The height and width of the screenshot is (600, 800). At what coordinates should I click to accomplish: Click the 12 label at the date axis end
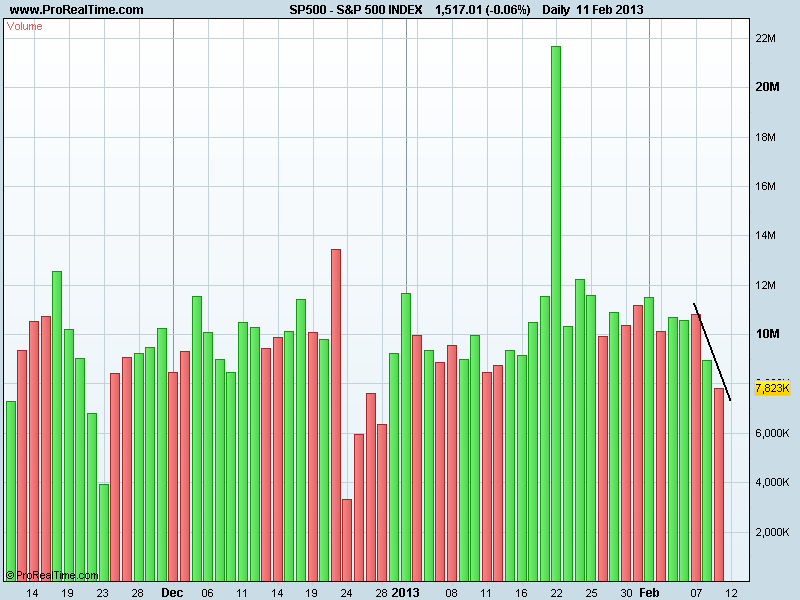click(x=731, y=593)
